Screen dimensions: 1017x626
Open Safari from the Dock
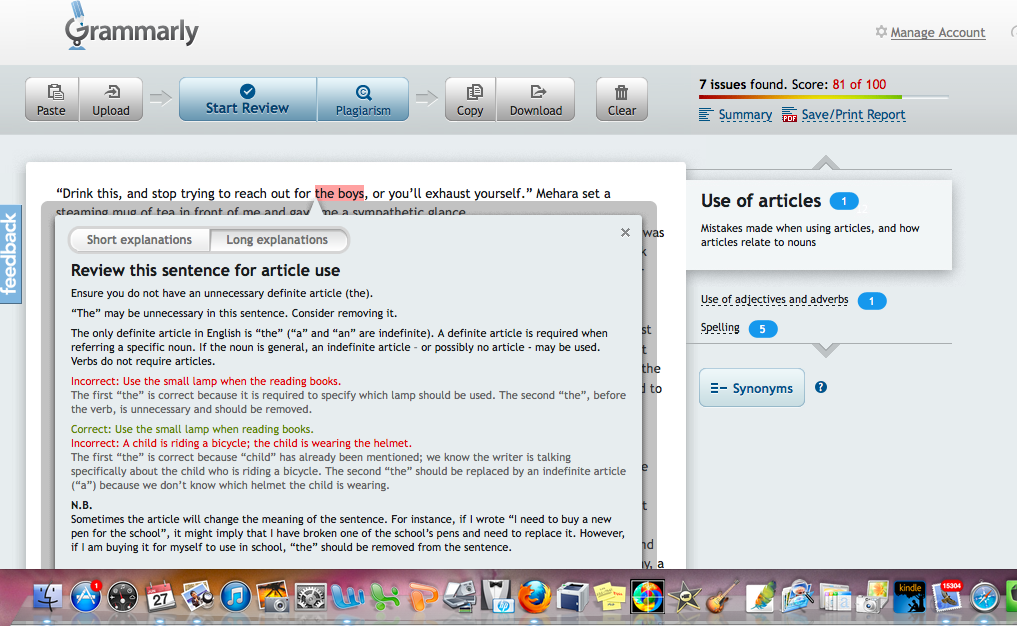[x=985, y=597]
